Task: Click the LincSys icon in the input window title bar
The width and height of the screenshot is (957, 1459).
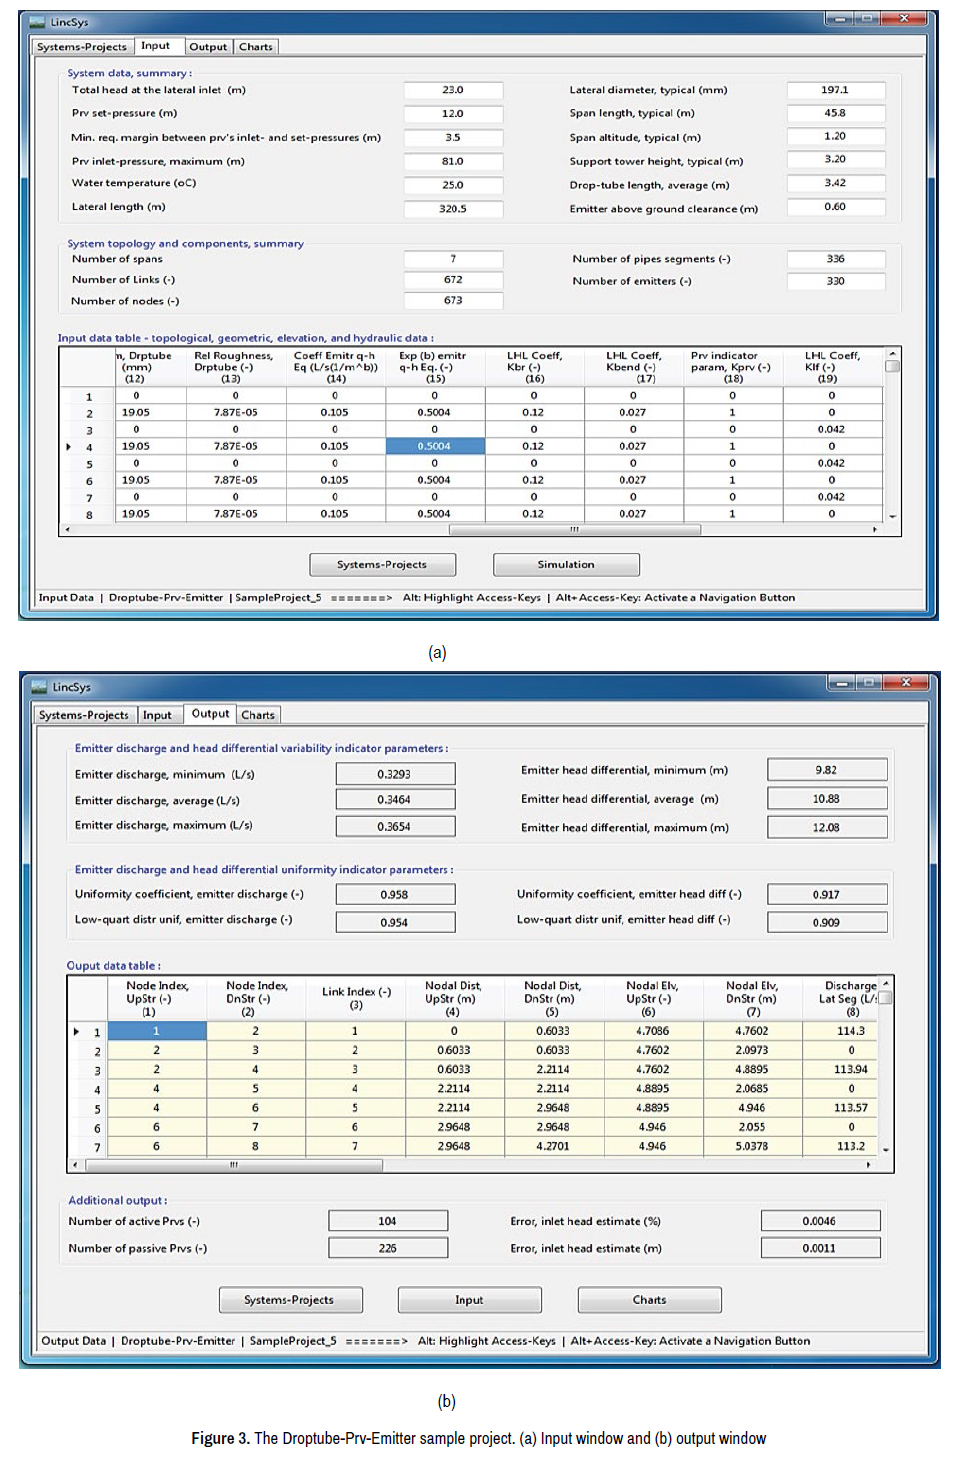Action: tap(38, 22)
